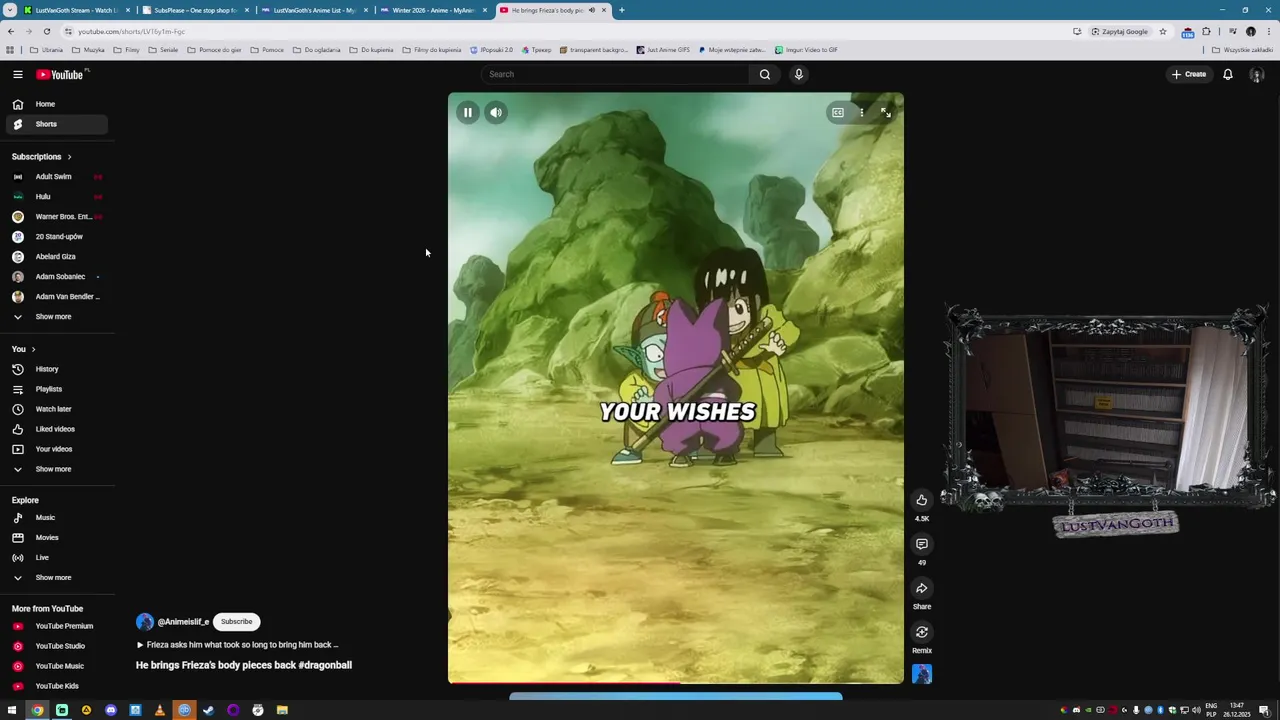Viewport: 1280px width, 720px height.
Task: Open YouTube Premium
Action: pyautogui.click(x=56, y=626)
